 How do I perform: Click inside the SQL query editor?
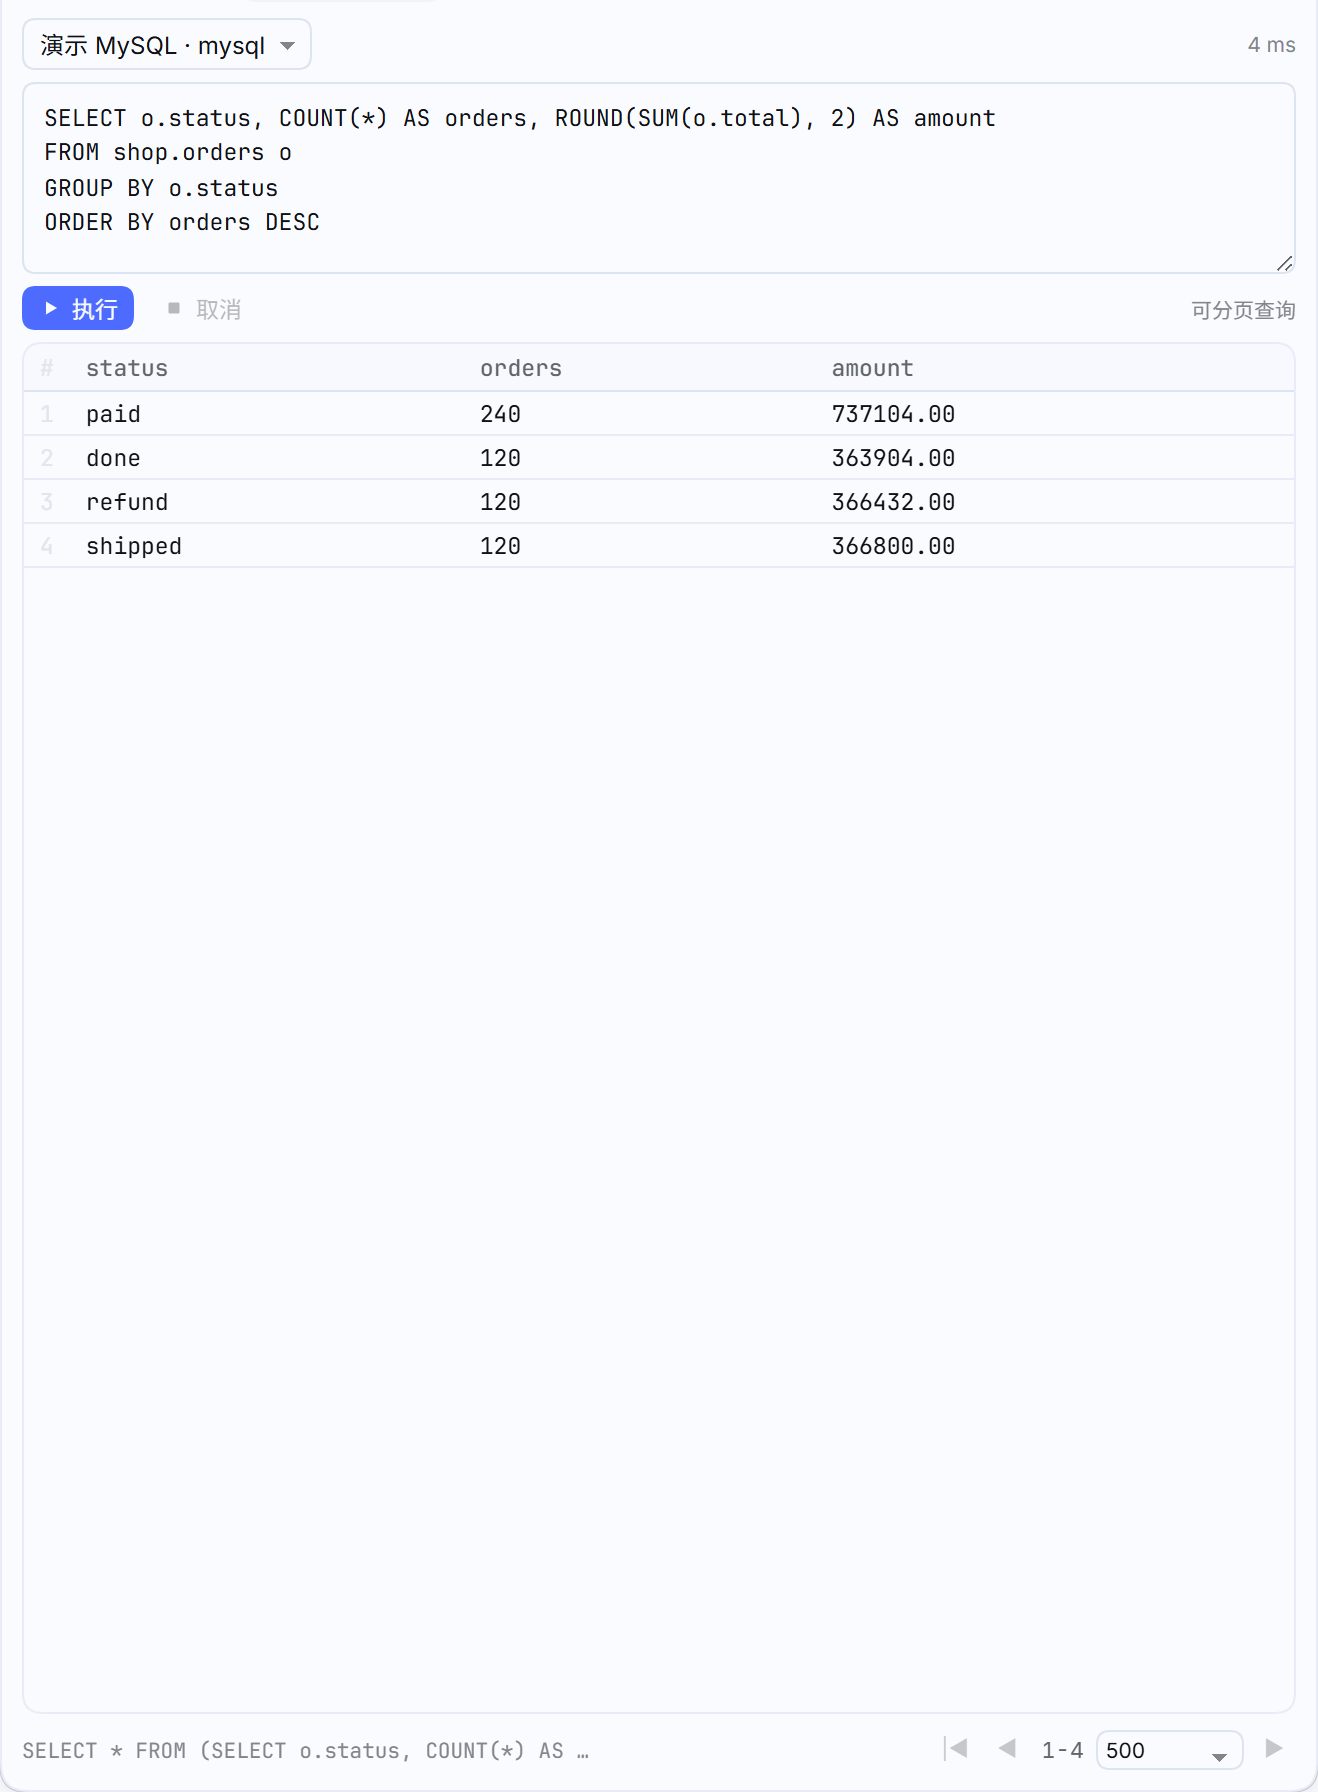(x=659, y=178)
